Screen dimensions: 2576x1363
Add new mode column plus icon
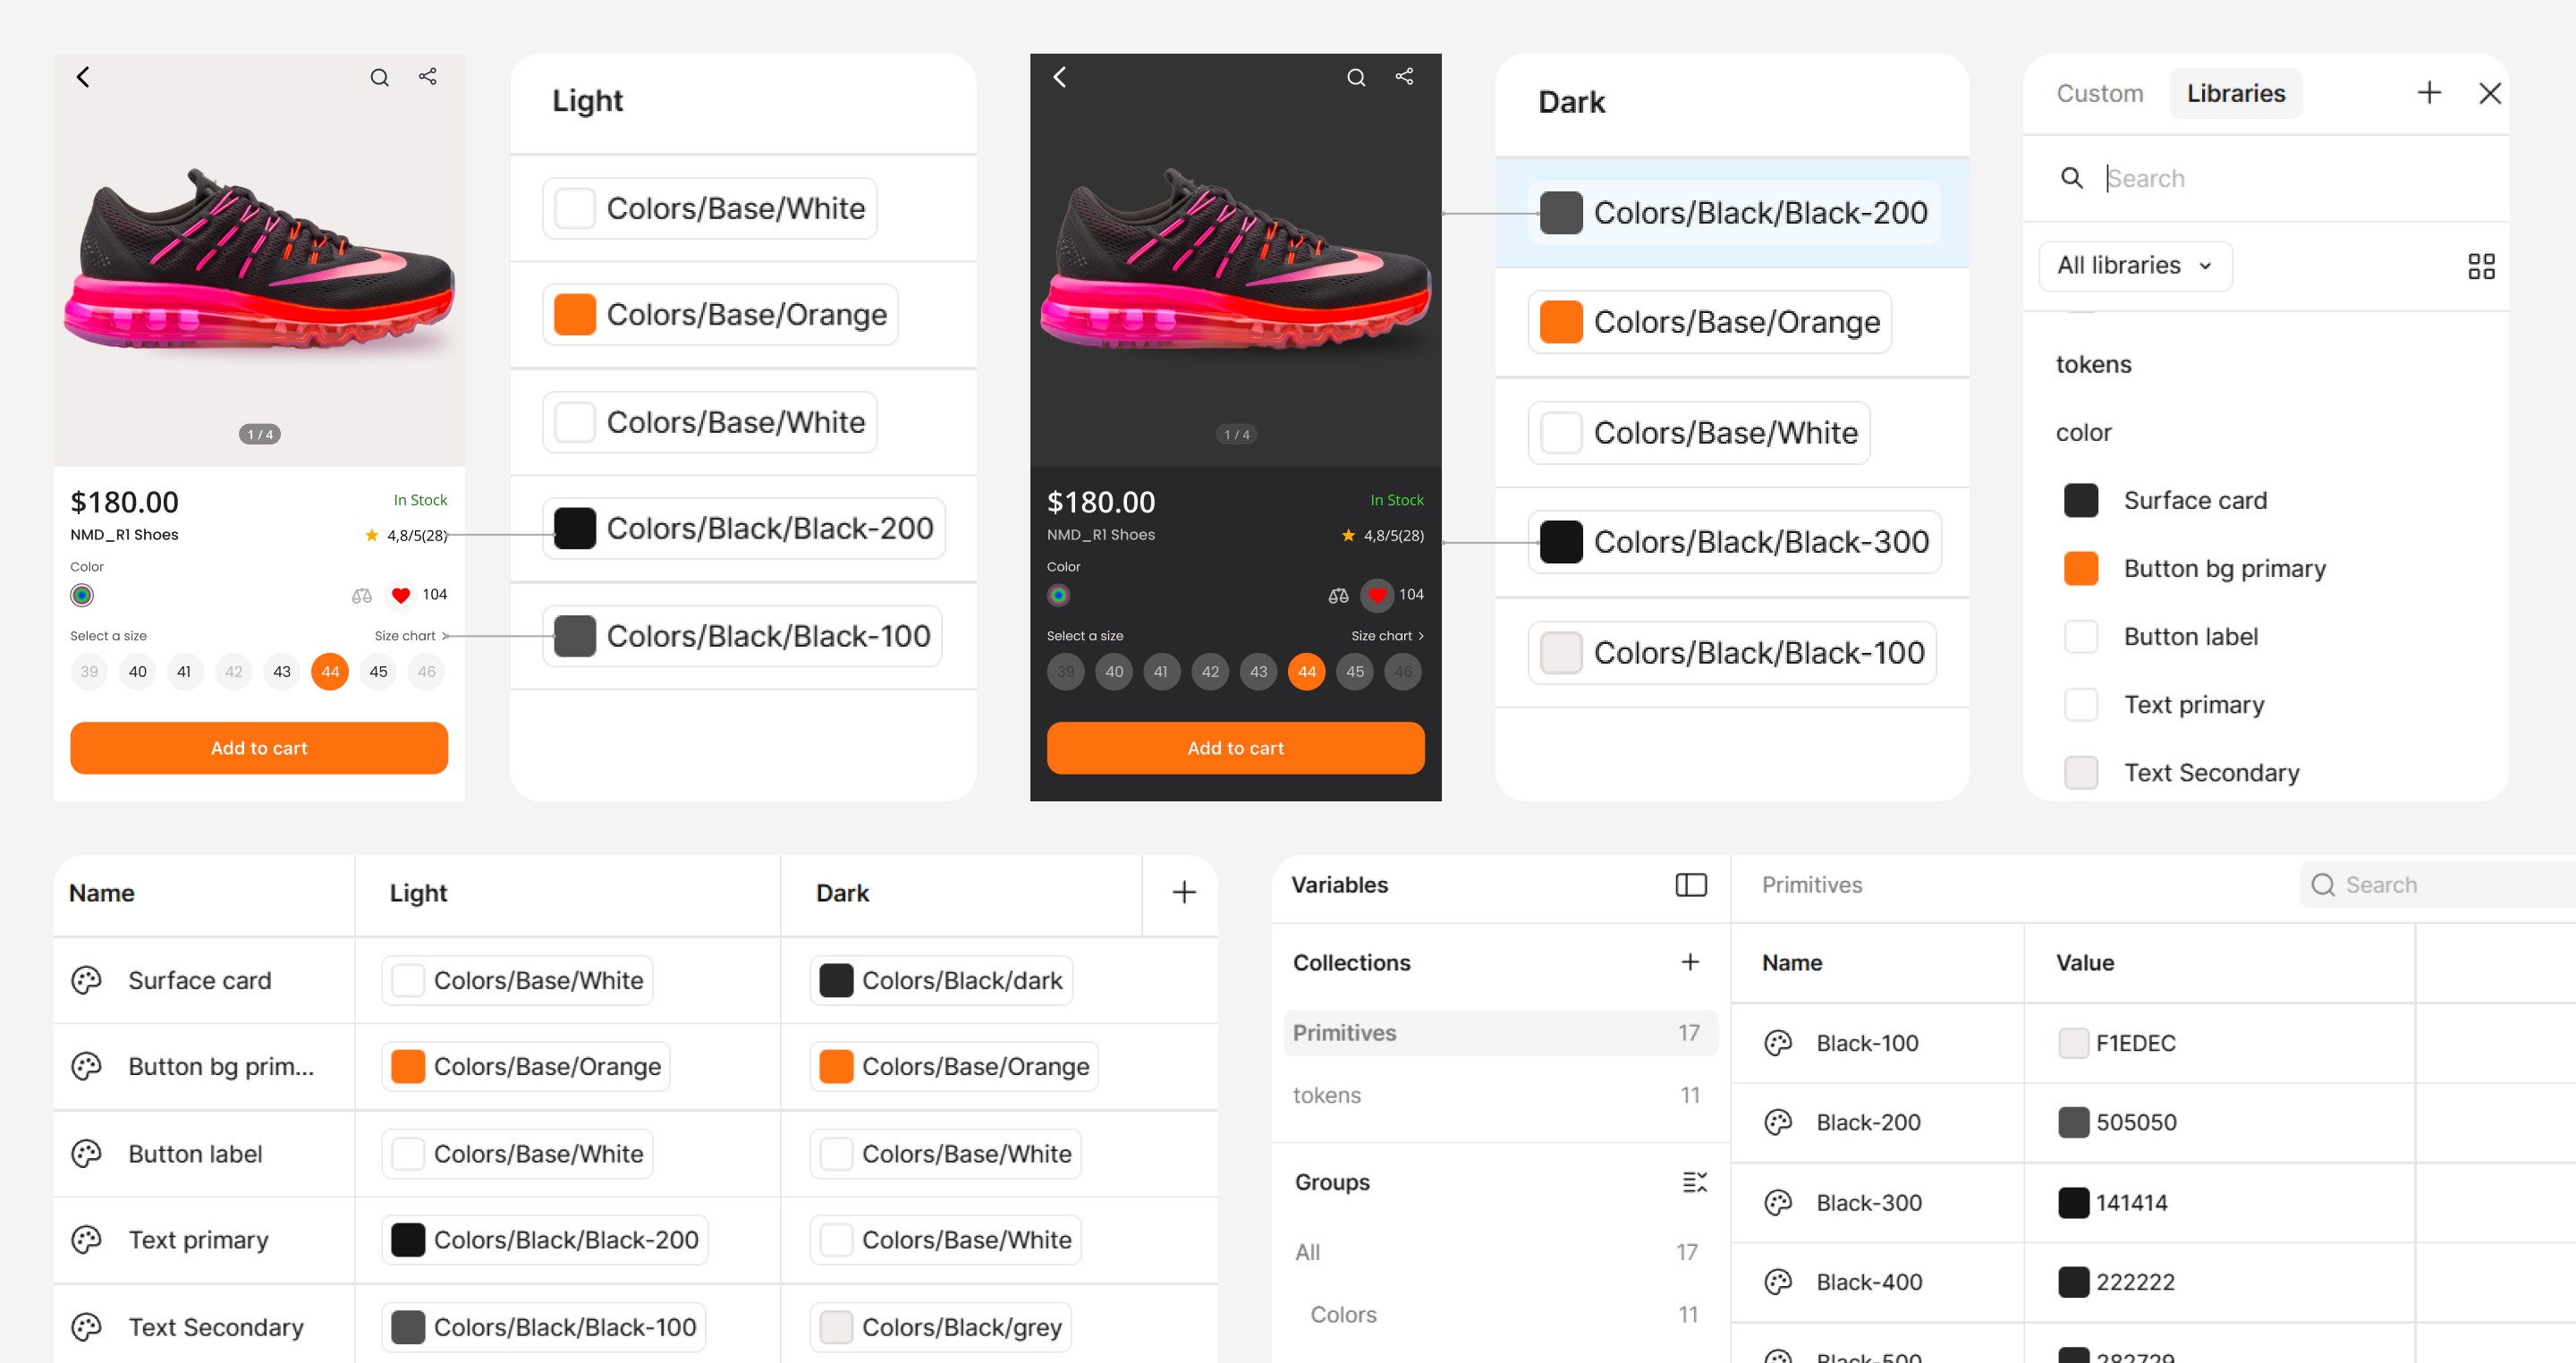tap(1183, 892)
